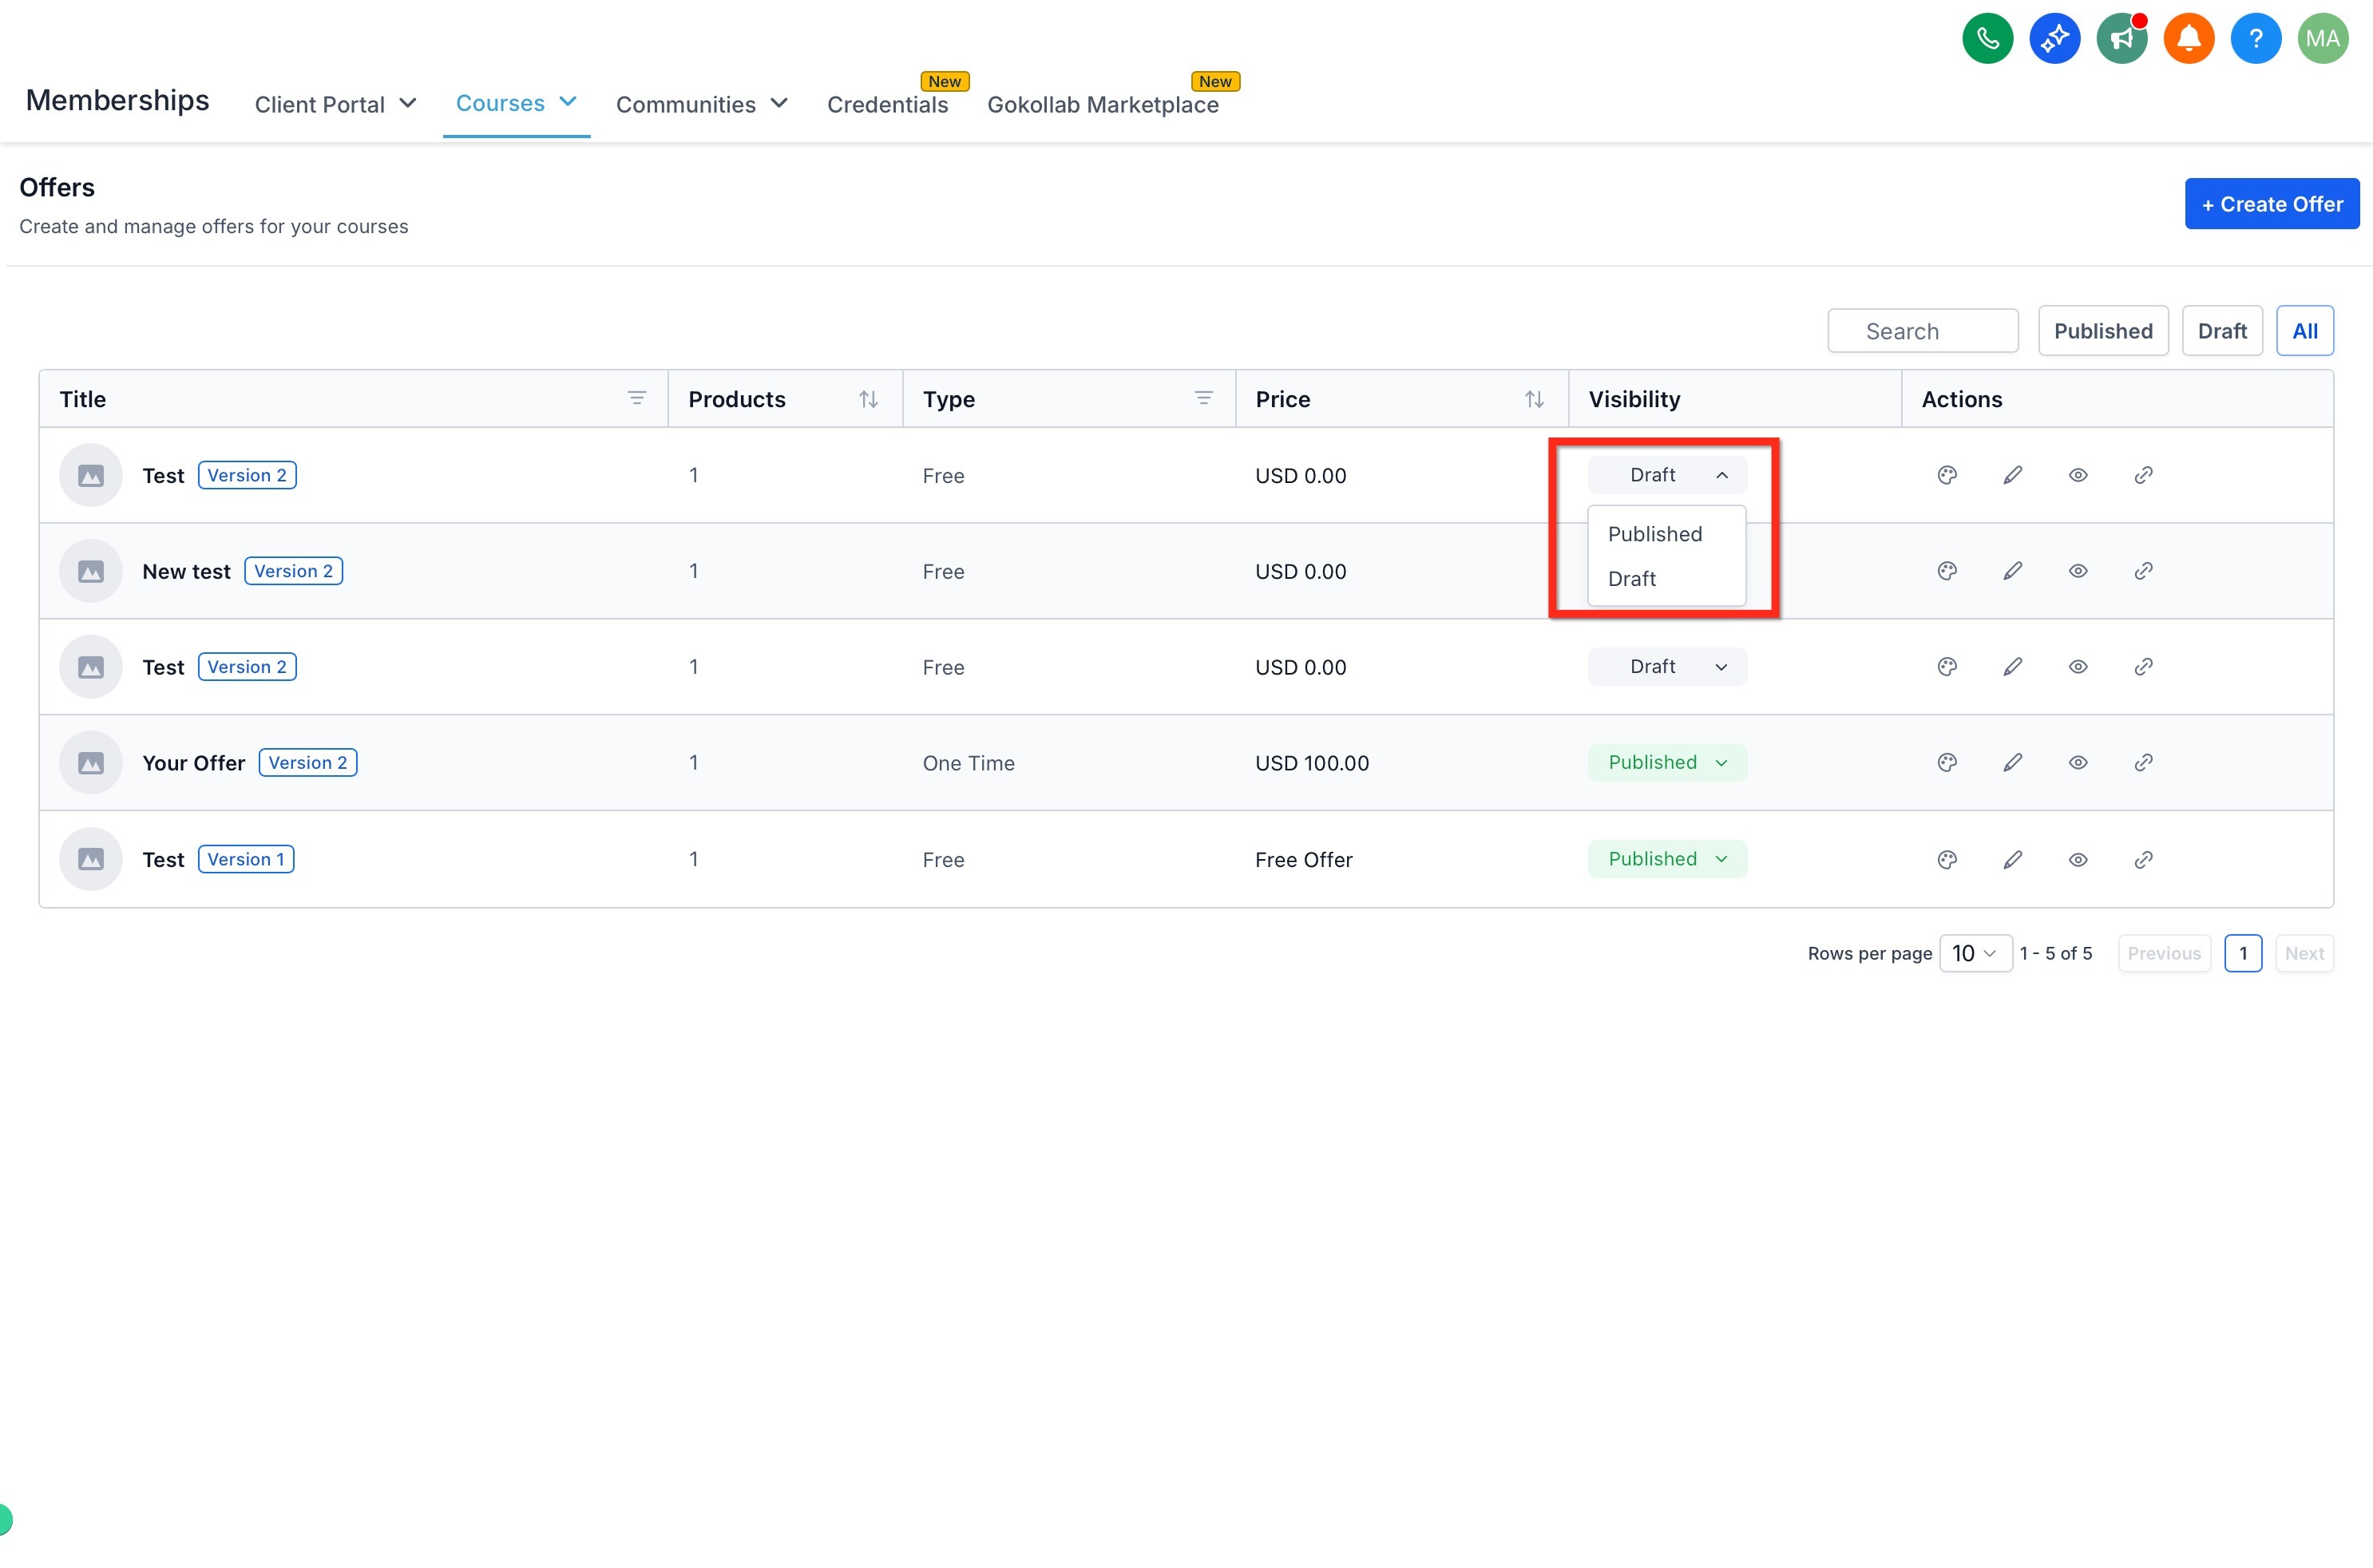Click the New test offer title
The height and width of the screenshot is (1568, 2373).
(x=186, y=571)
